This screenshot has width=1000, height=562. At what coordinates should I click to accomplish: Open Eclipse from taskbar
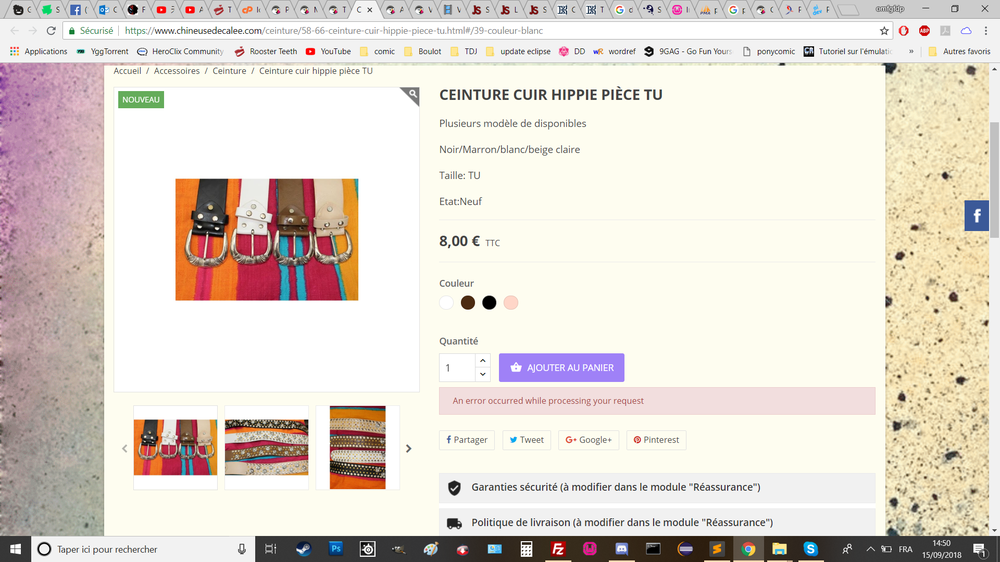(x=685, y=549)
